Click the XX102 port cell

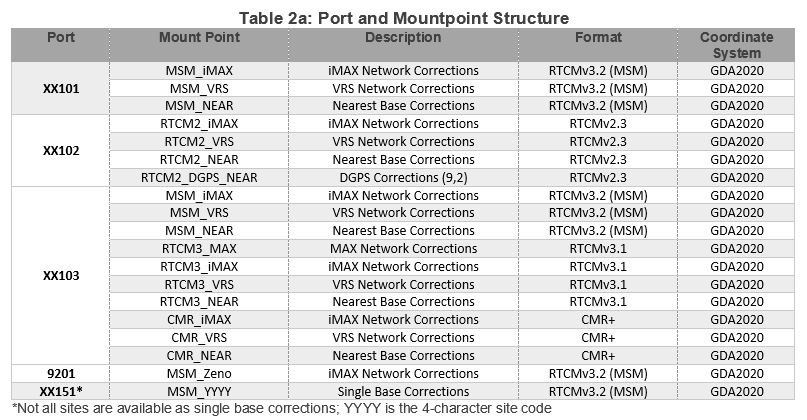point(61,151)
